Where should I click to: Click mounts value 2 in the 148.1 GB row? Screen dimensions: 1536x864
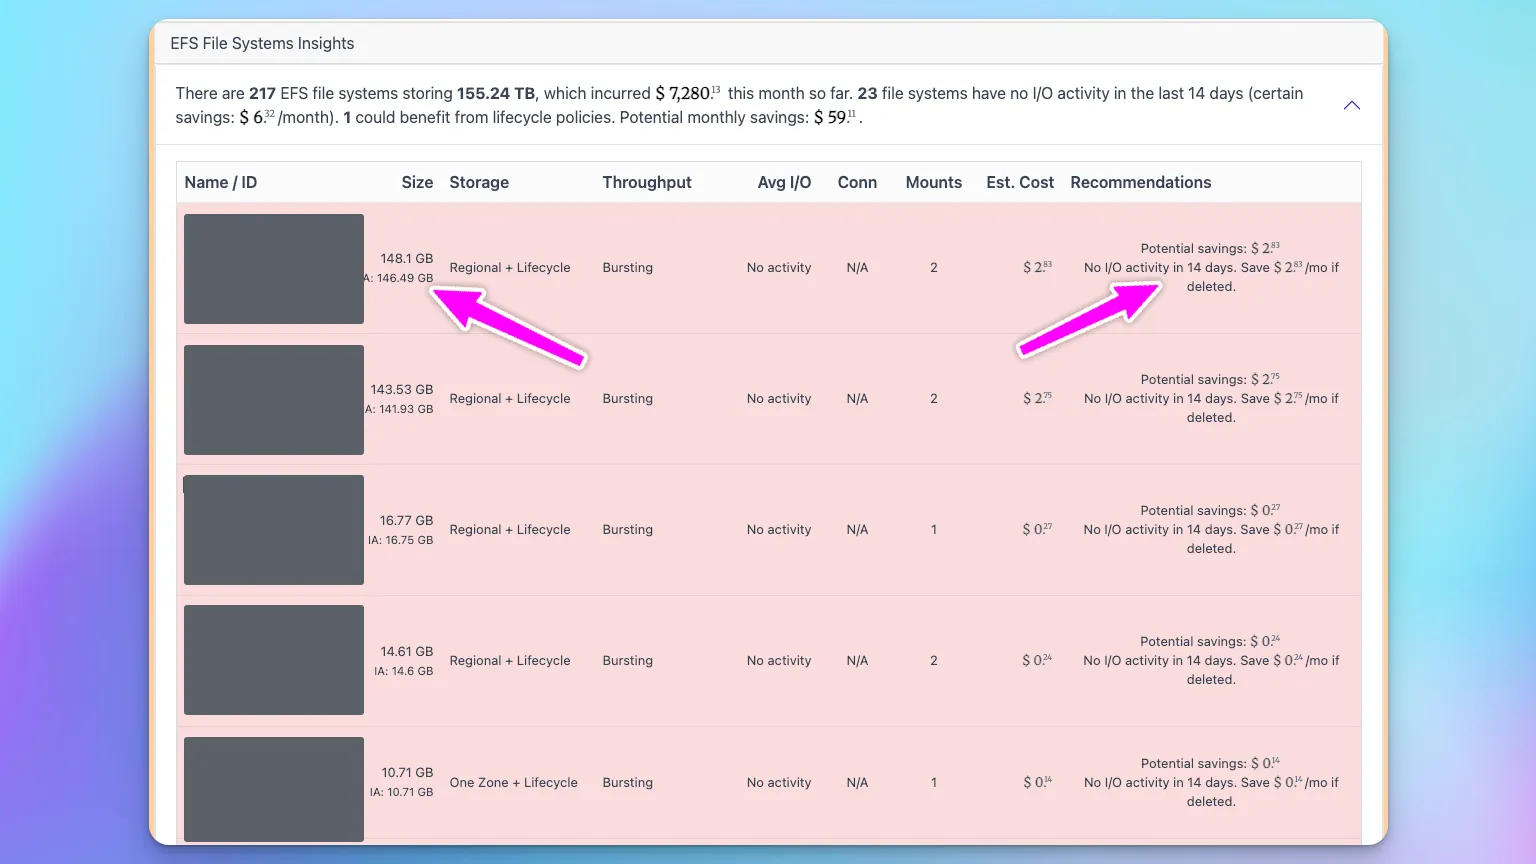coord(934,267)
